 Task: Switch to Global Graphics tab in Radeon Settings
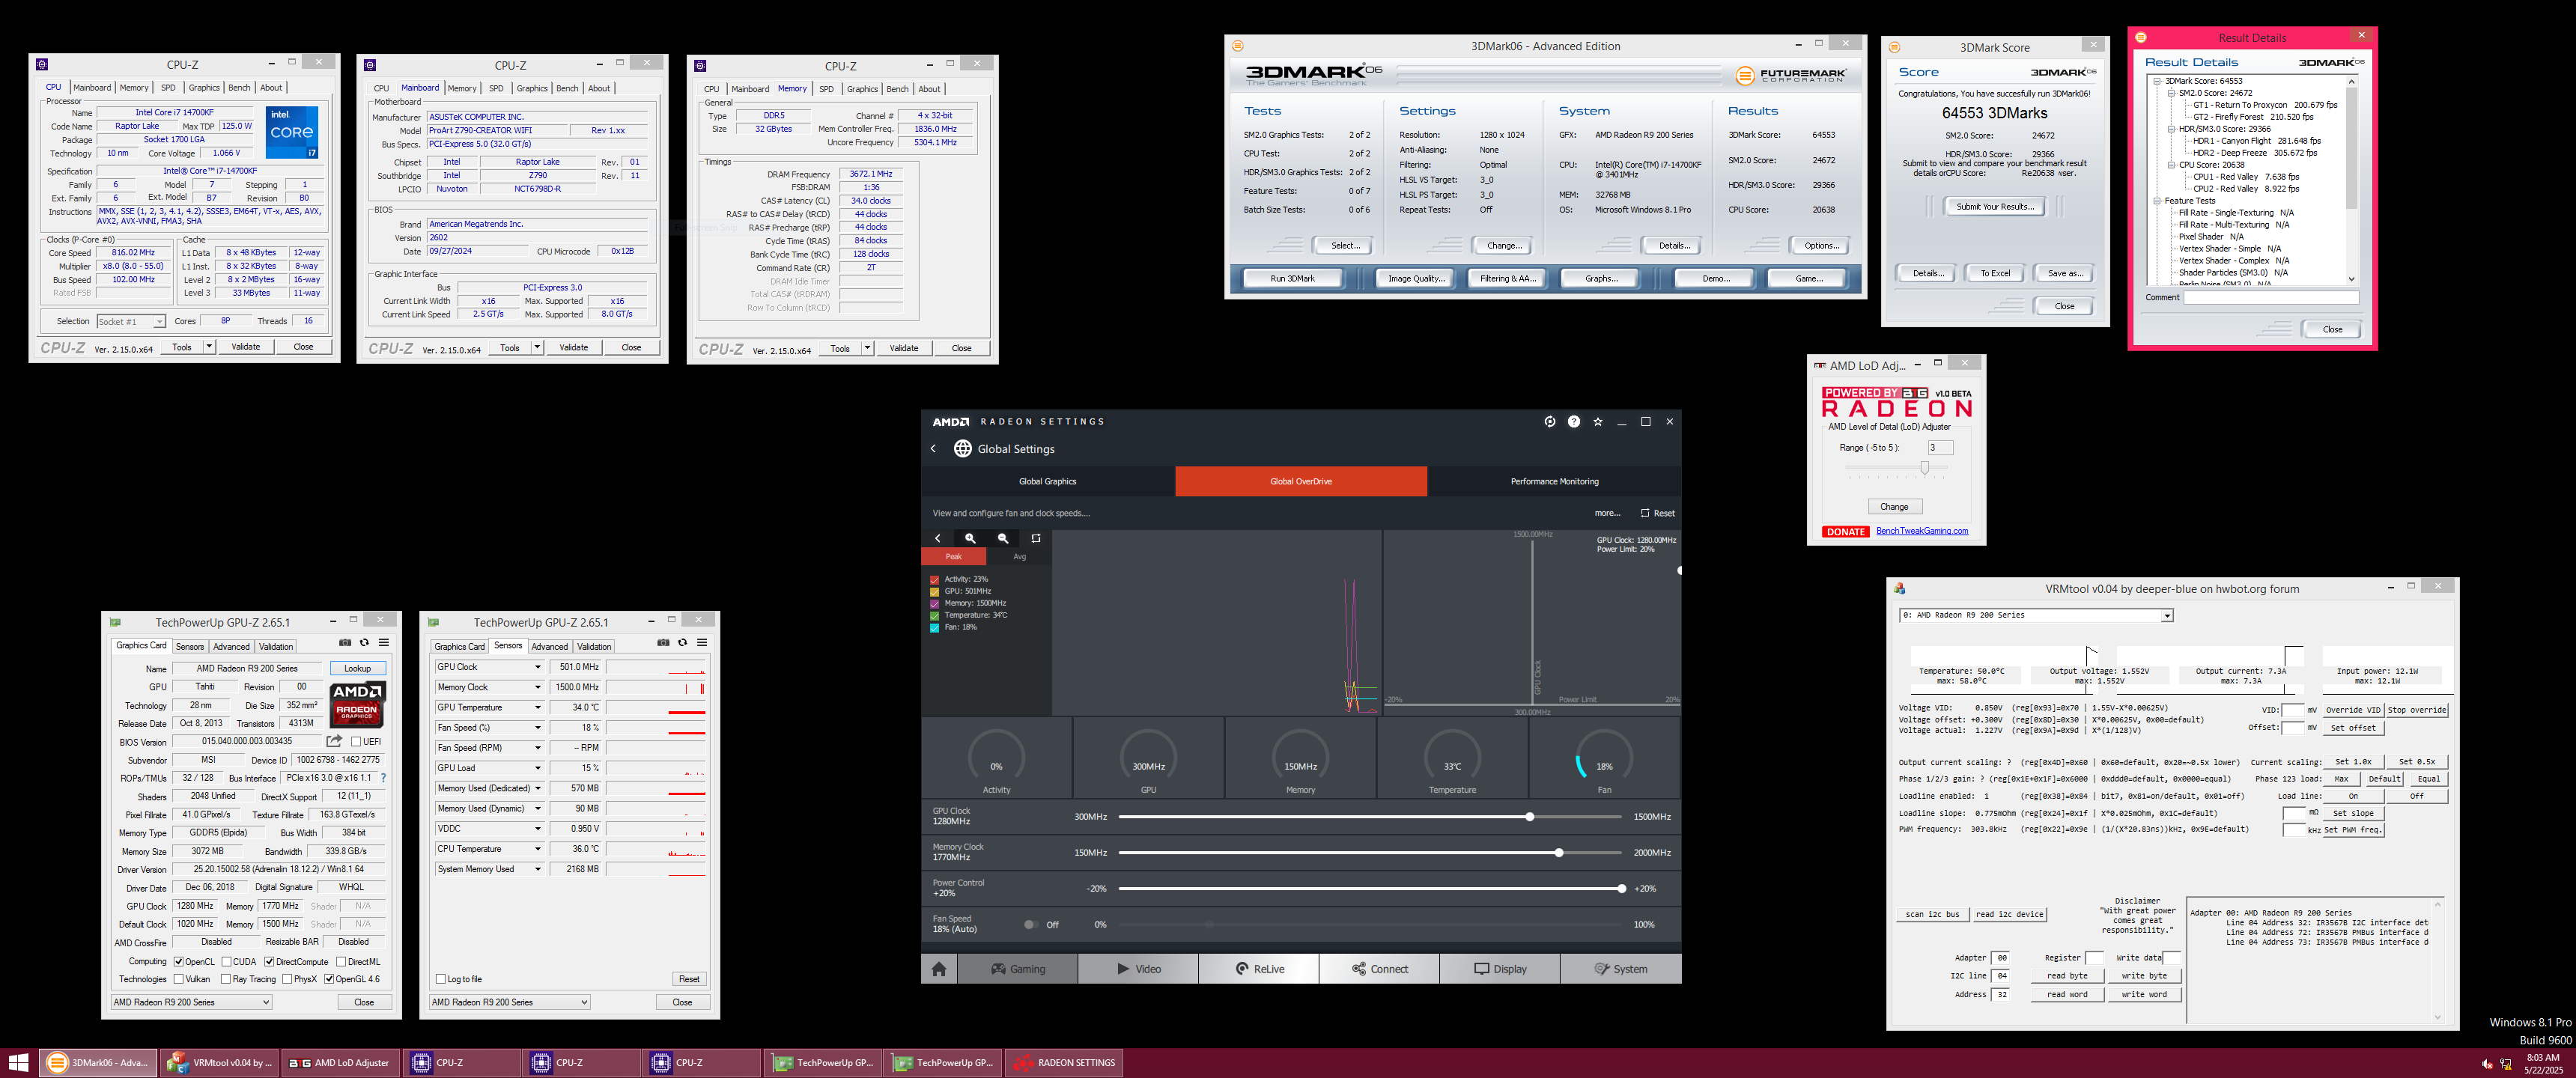click(1047, 481)
